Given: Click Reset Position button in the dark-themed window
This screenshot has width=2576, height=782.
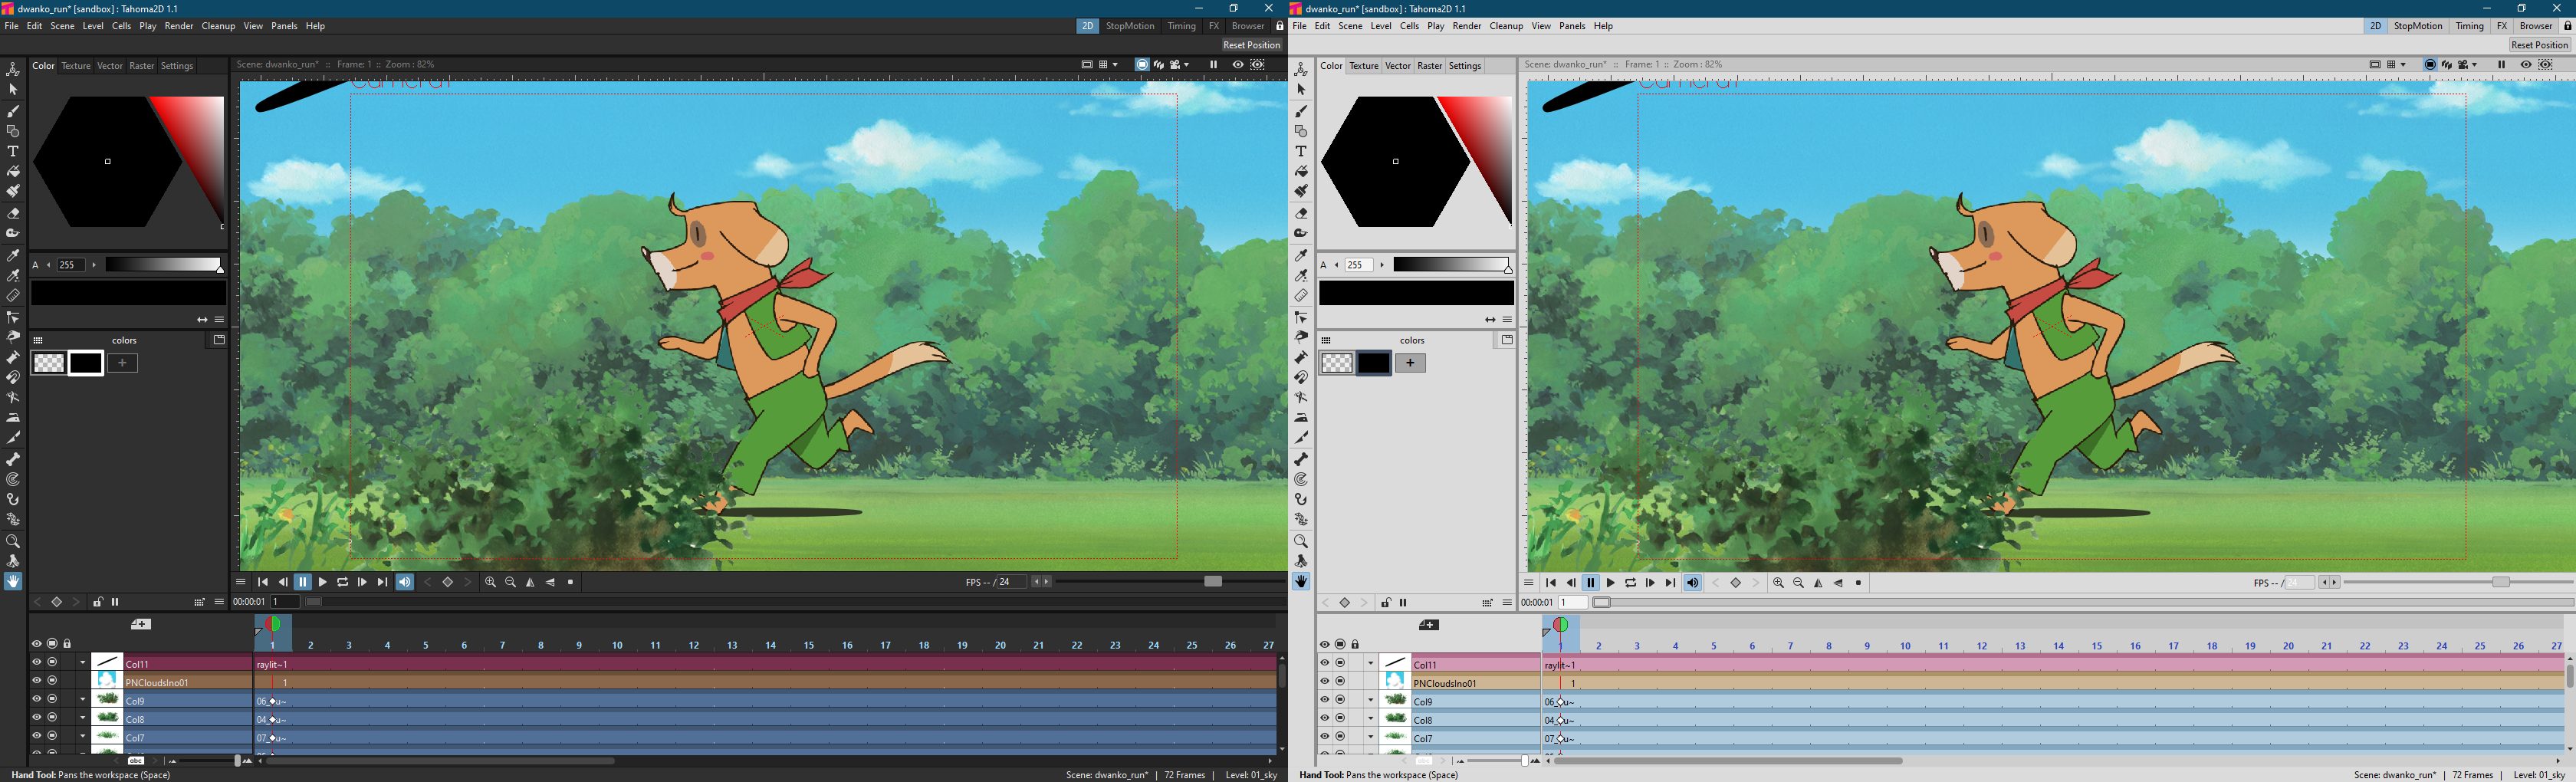Looking at the screenshot, I should click(x=1251, y=45).
